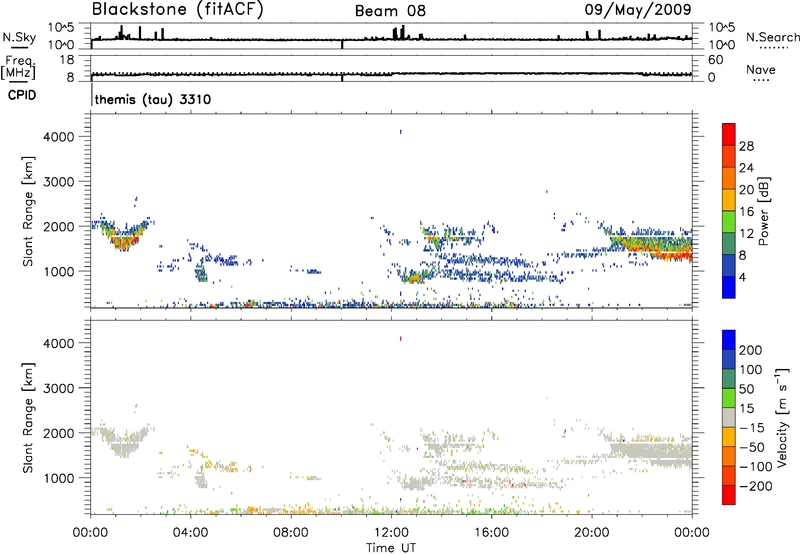Image resolution: width=800 pixels, height=554 pixels.
Task: Click the 'Blackstone (fitACF)' title text
Action: (178, 10)
